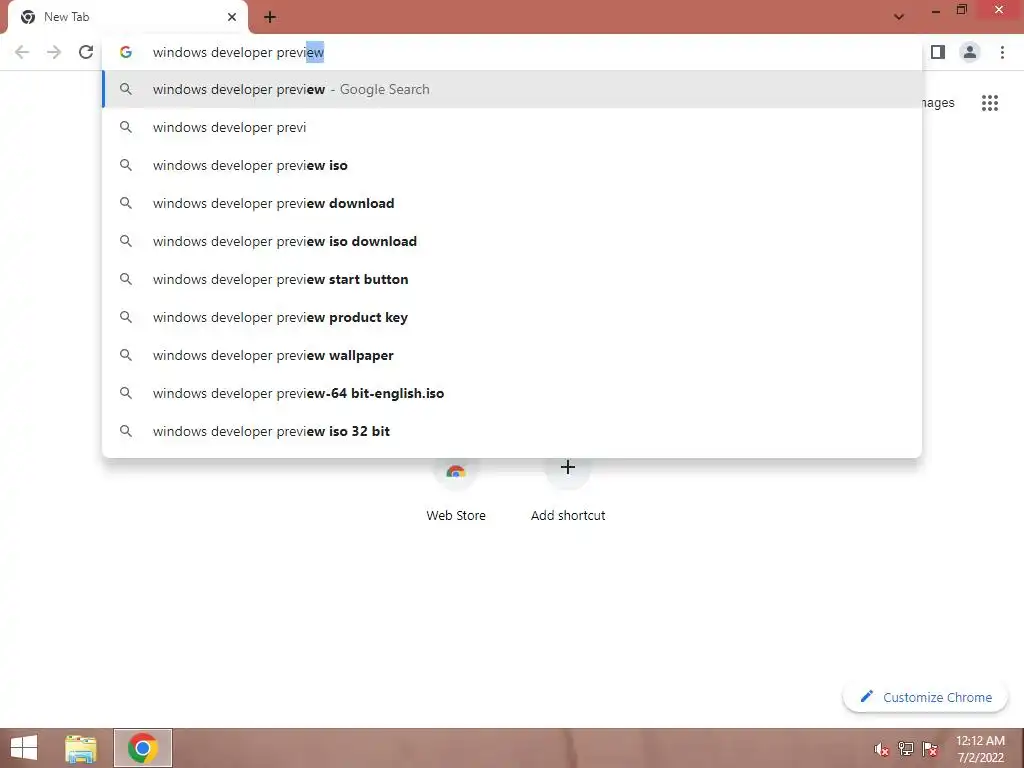Open the Chrome three-dot menu
This screenshot has height=768, width=1024.
pos(1002,52)
